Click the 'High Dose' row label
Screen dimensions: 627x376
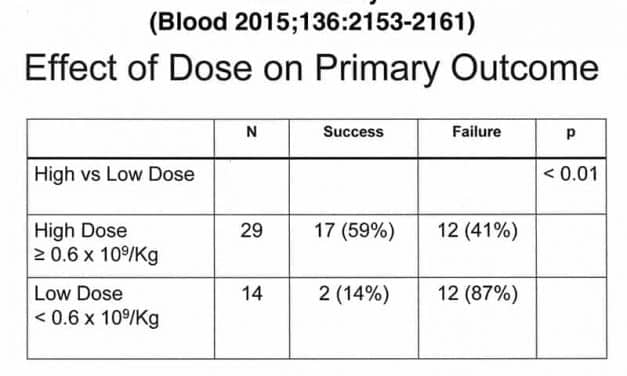pos(81,230)
